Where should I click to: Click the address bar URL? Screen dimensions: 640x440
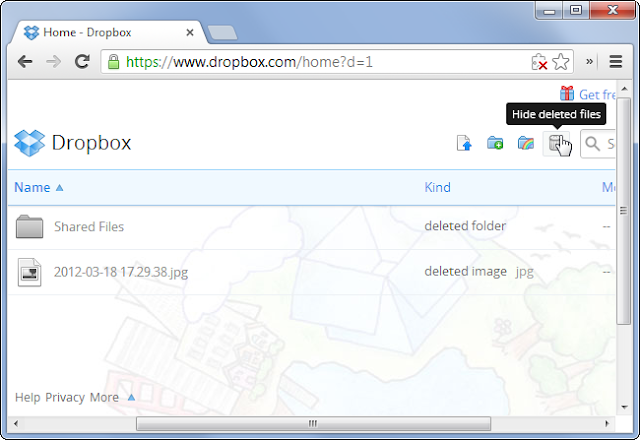click(249, 62)
